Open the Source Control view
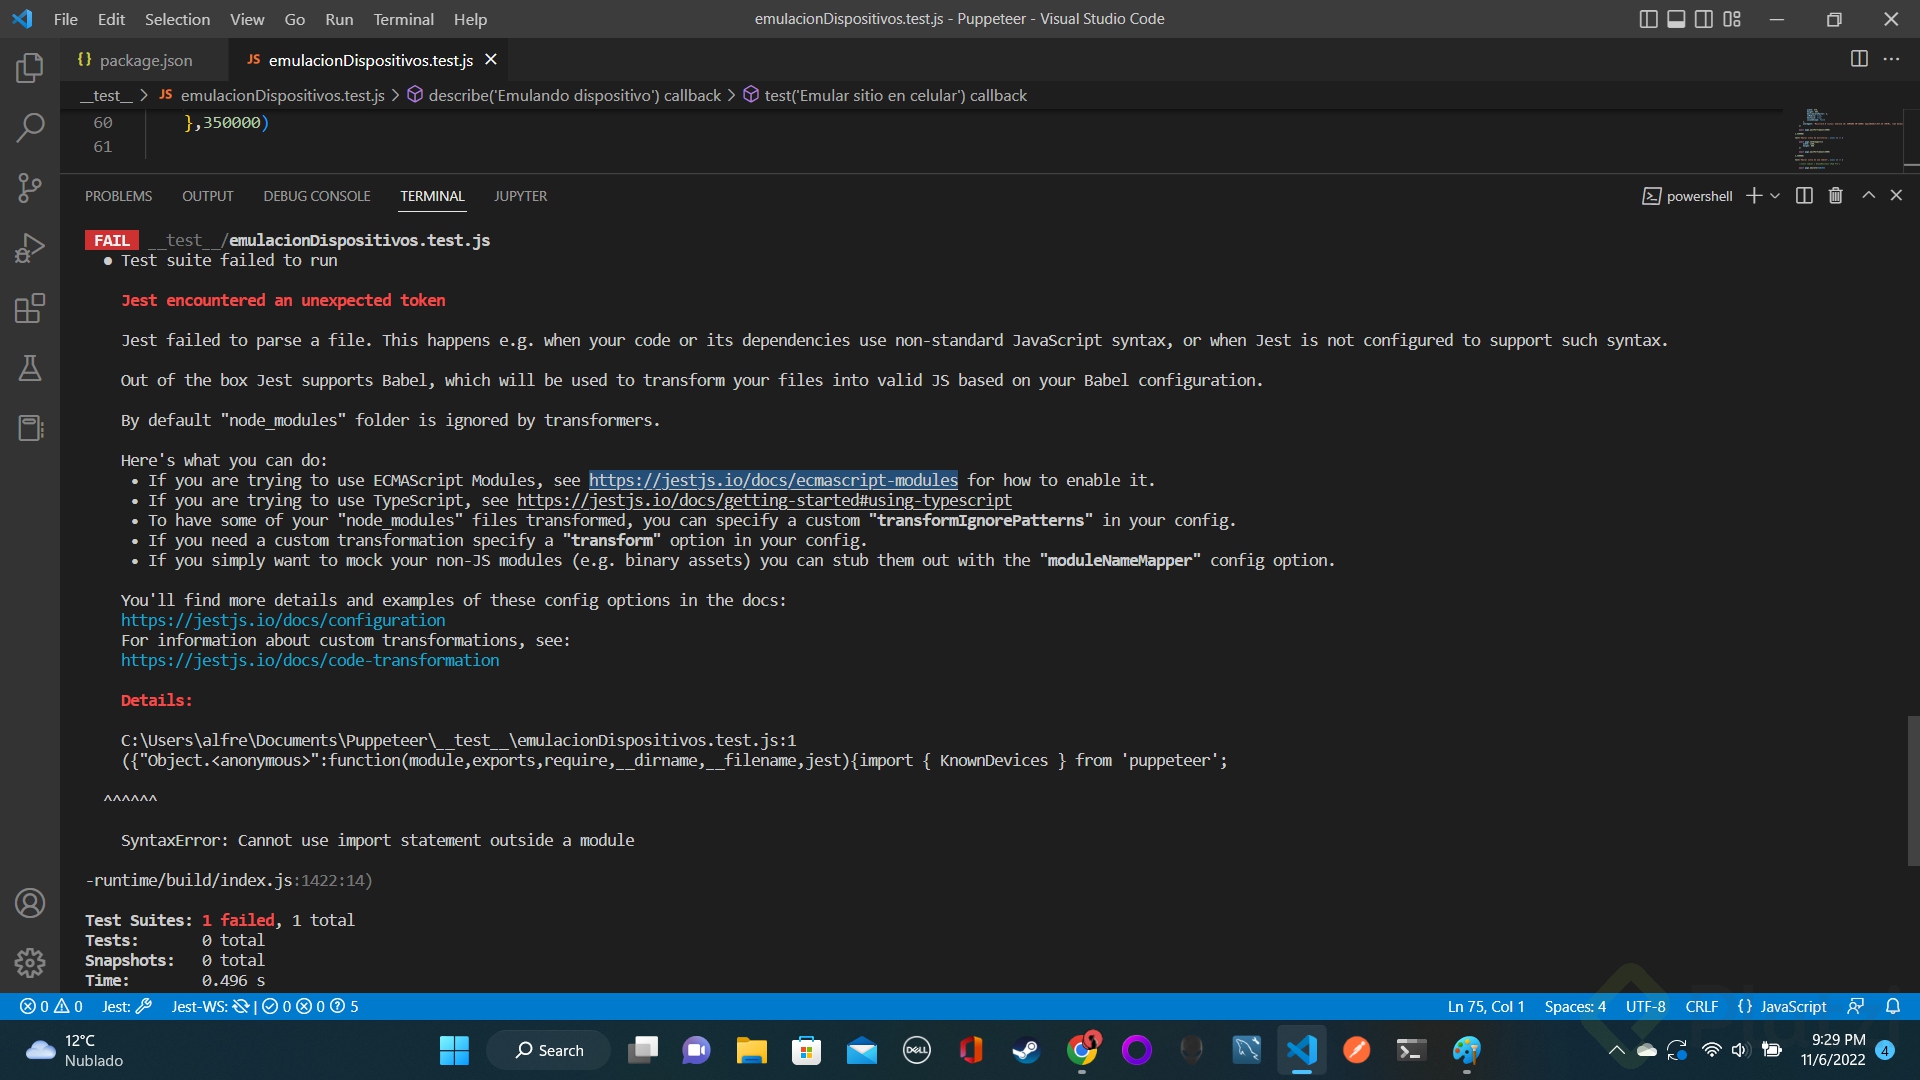Viewport: 1920px width, 1080px height. 30,188
